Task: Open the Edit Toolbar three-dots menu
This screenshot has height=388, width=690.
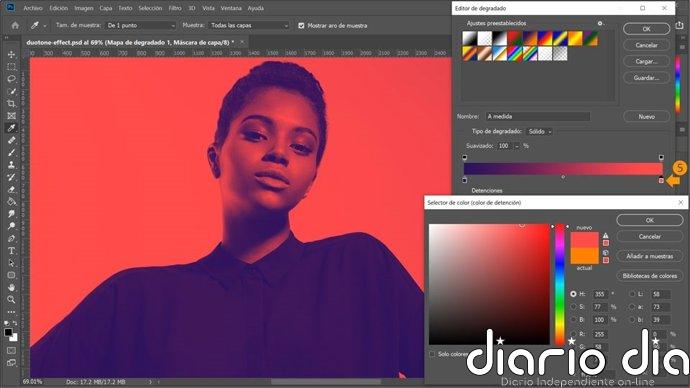Action: coord(11,312)
